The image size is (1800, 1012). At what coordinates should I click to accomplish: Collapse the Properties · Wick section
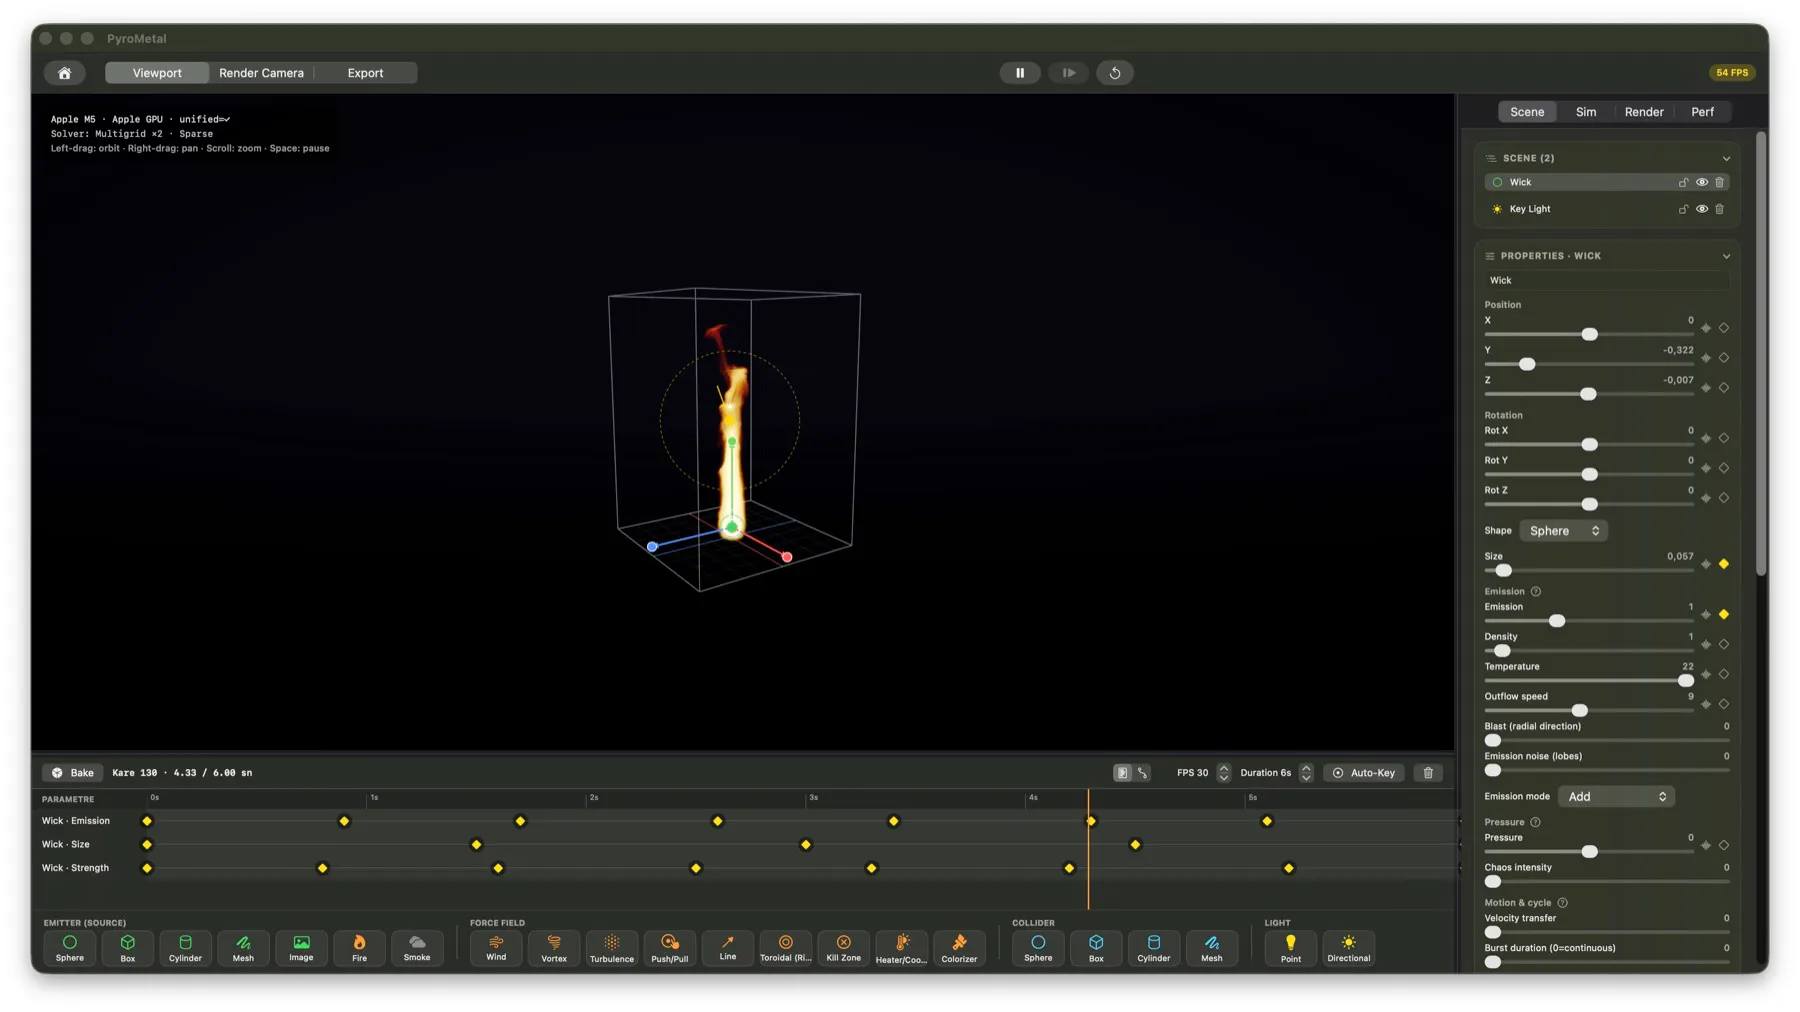1726,256
